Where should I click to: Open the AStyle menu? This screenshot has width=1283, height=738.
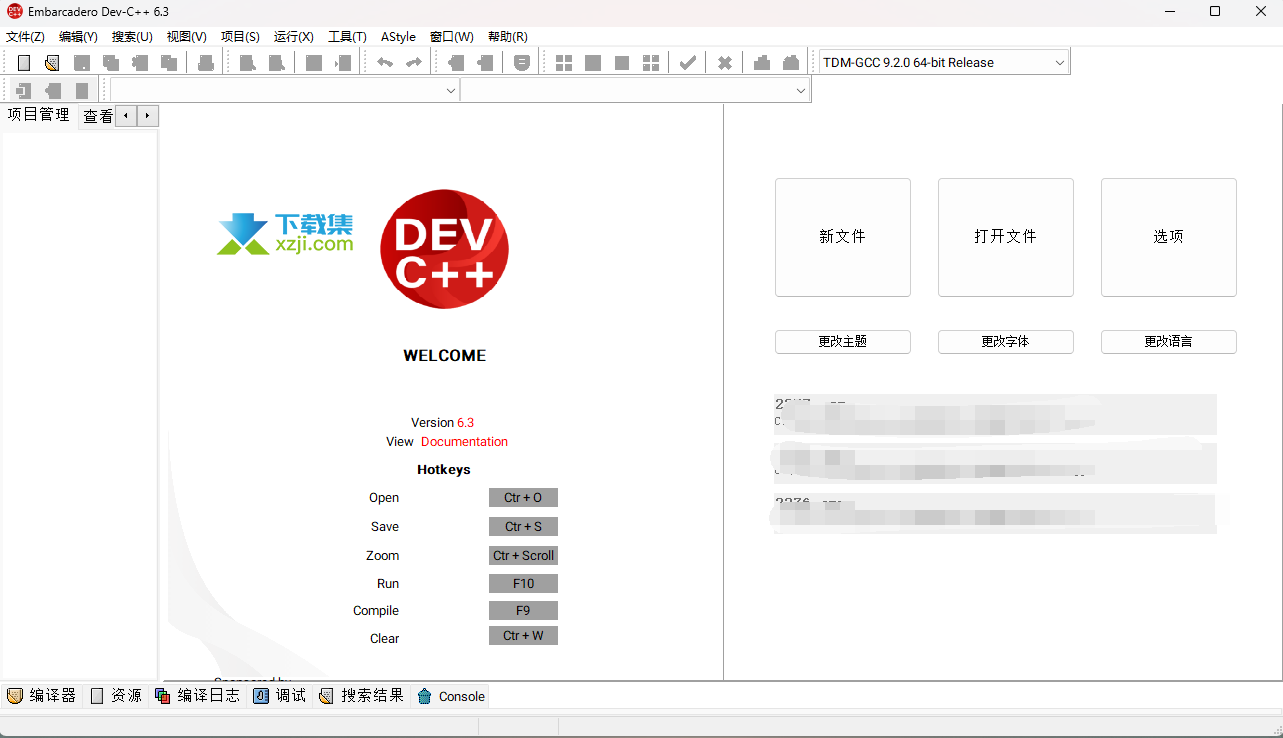click(x=398, y=37)
